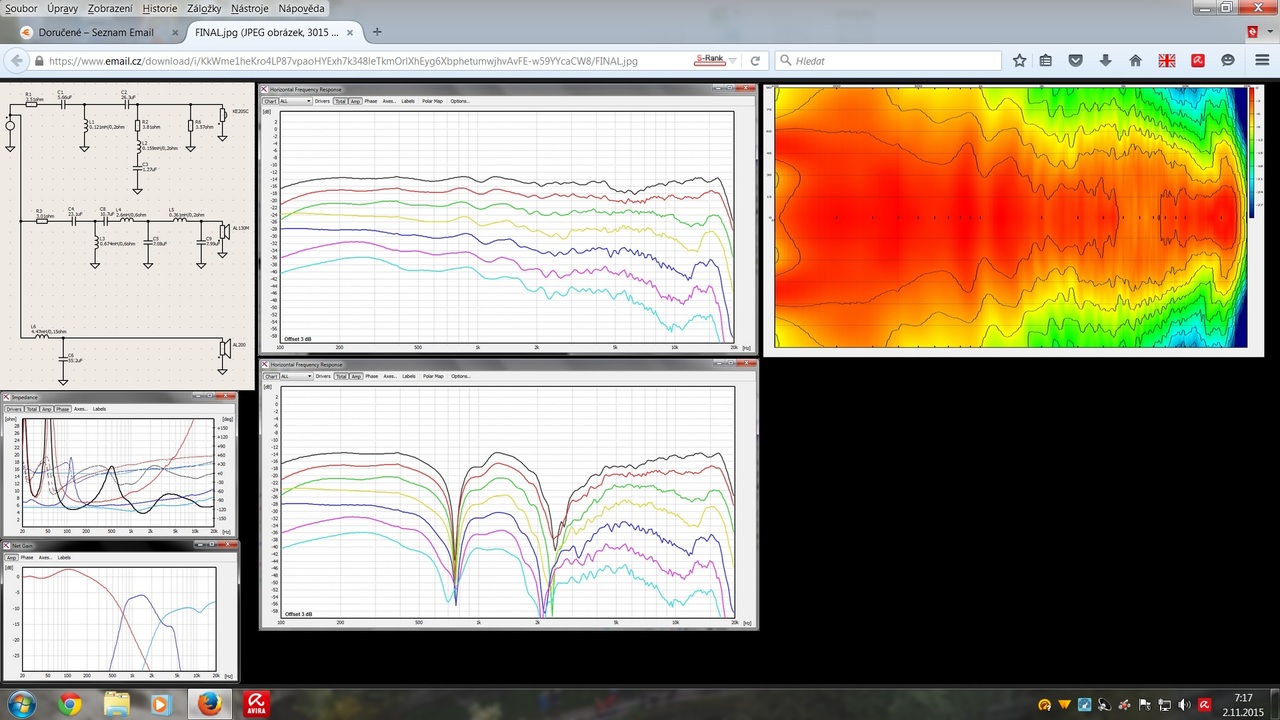This screenshot has width=1280, height=720.
Task: Open the Historie menu
Action: pos(159,8)
